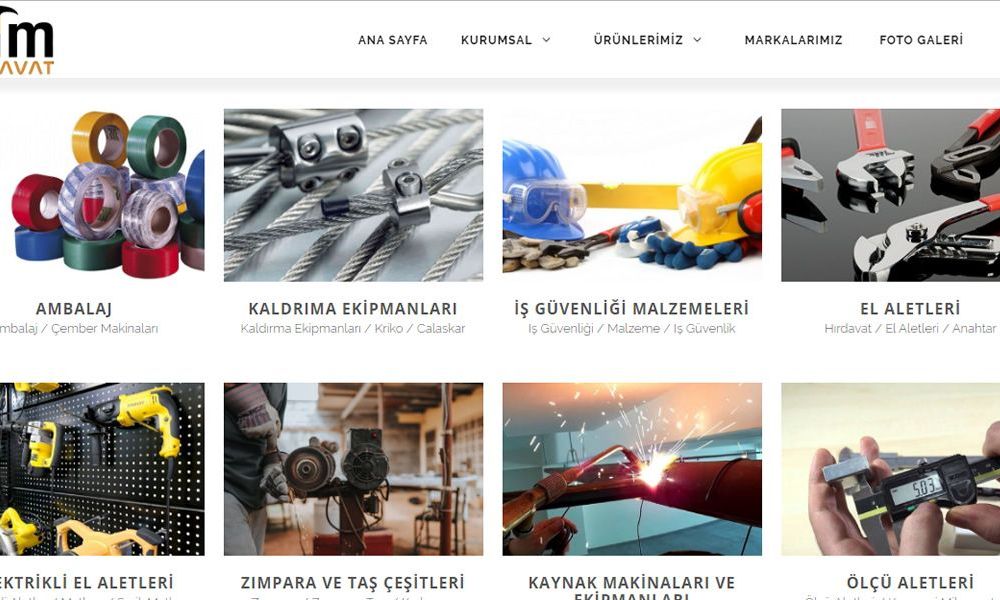1000x600 pixels.
Task: Follow the Kaldırma Ekipmanları title link
Action: [353, 309]
